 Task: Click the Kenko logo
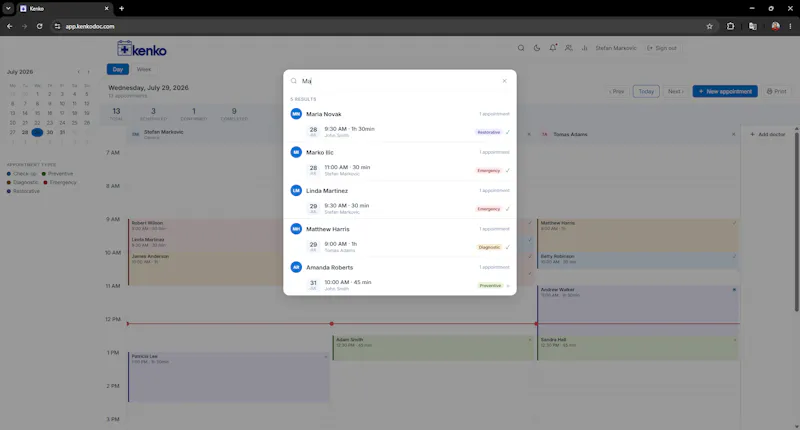click(x=142, y=49)
